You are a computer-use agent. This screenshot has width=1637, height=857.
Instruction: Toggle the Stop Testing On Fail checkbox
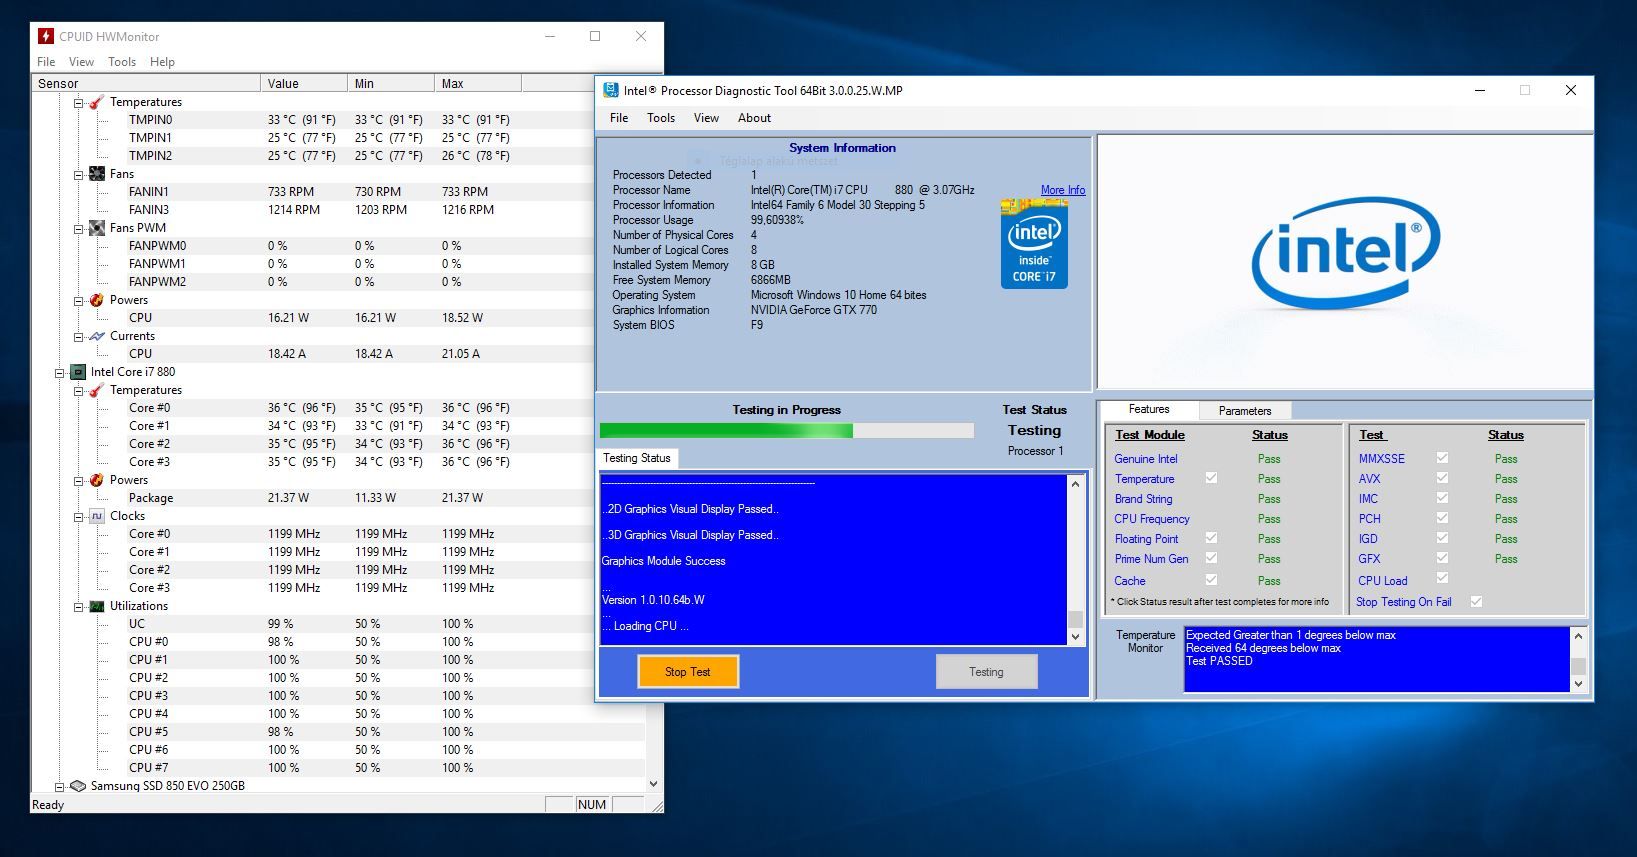point(1476,601)
